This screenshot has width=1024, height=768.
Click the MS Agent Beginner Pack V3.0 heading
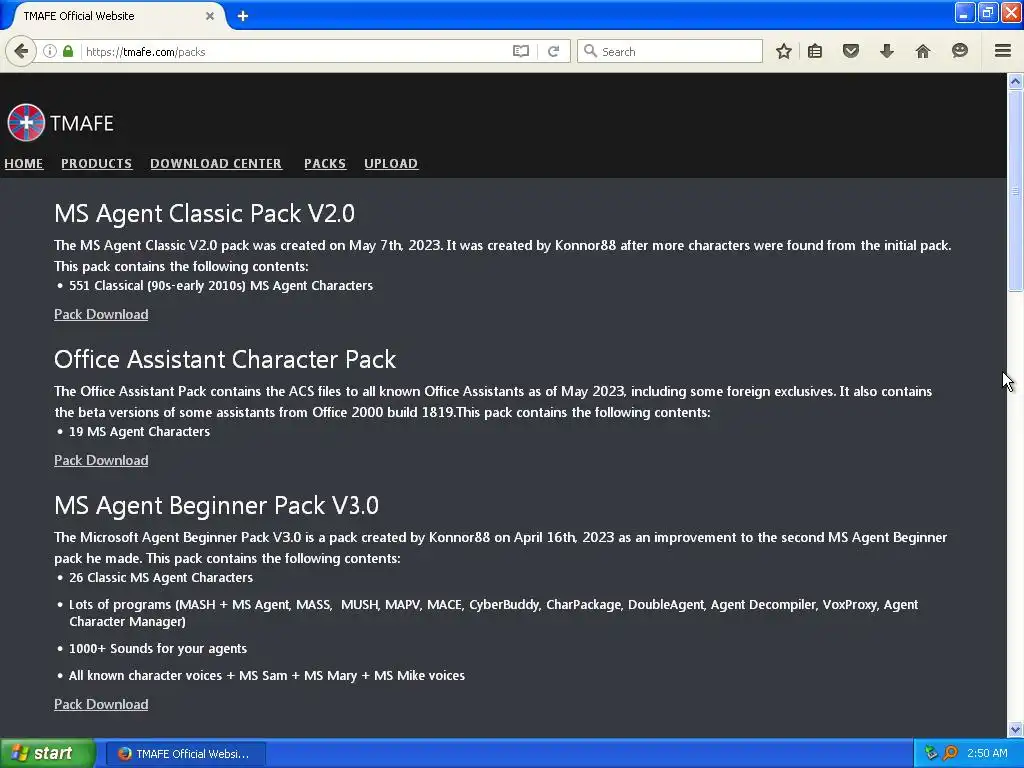coord(216,505)
